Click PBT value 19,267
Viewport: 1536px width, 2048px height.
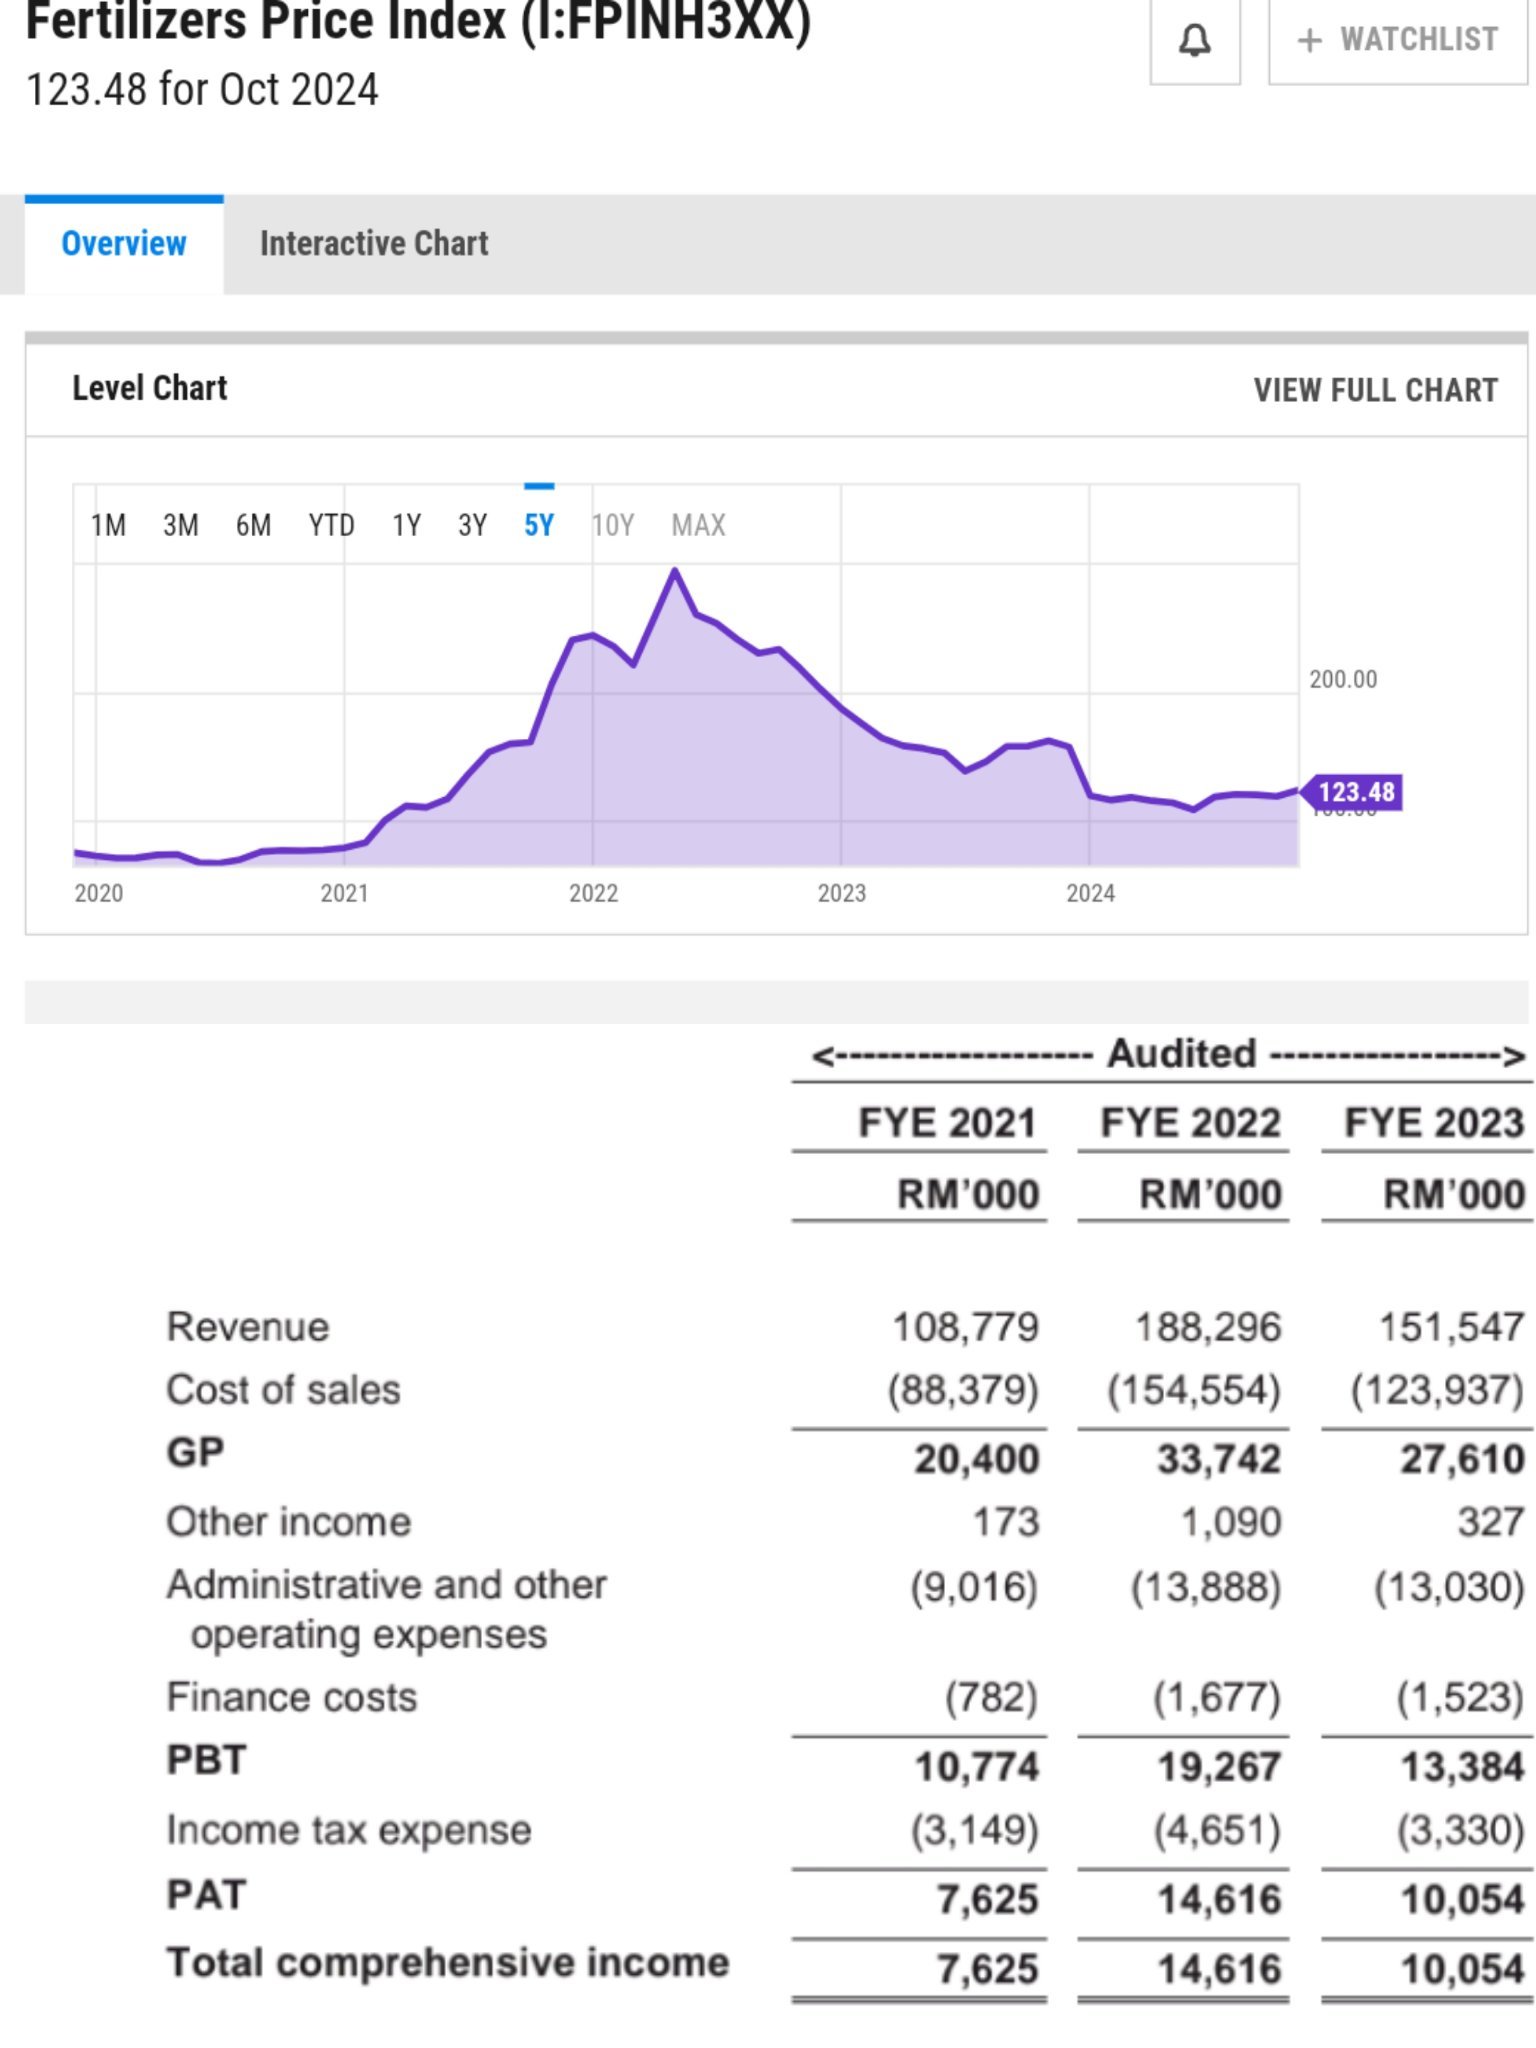(x=1219, y=1767)
